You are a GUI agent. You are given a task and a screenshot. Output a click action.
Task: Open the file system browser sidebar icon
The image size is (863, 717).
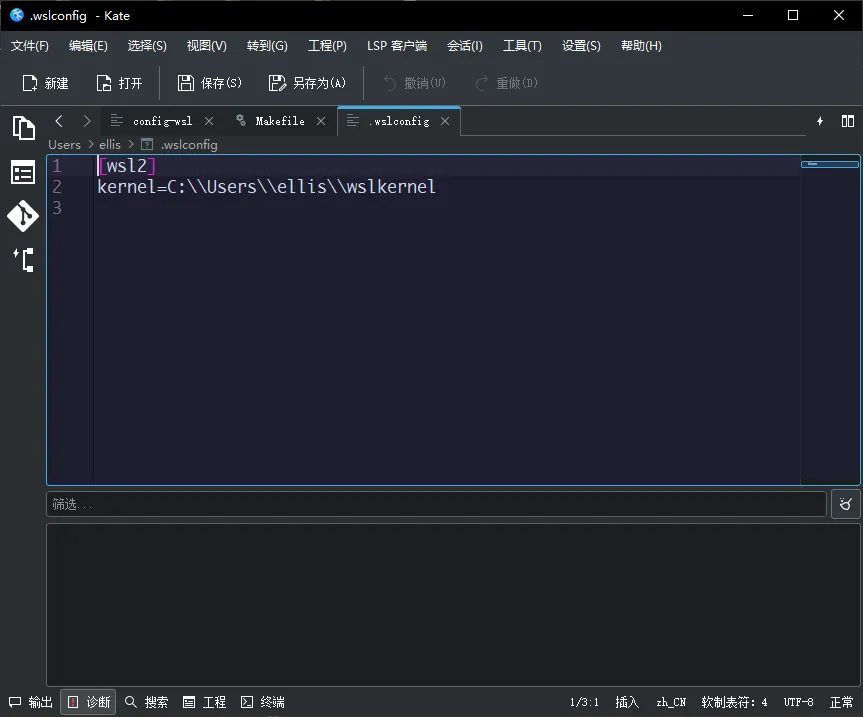click(x=23, y=173)
